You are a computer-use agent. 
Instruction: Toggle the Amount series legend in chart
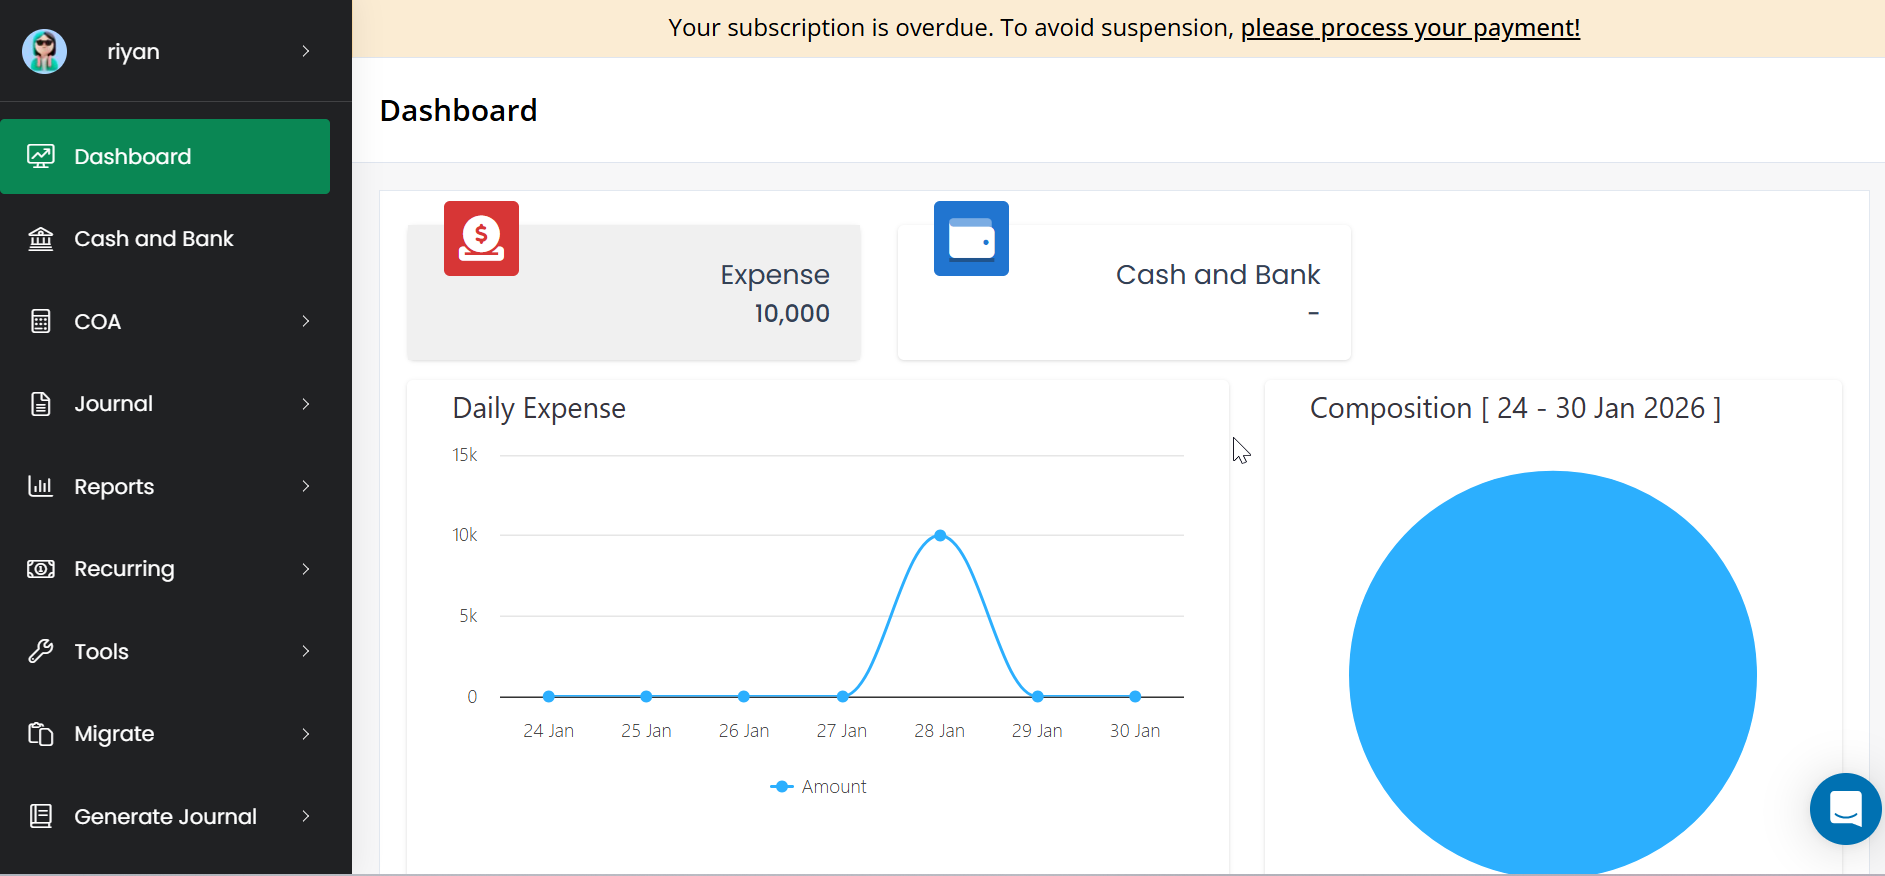click(x=819, y=787)
